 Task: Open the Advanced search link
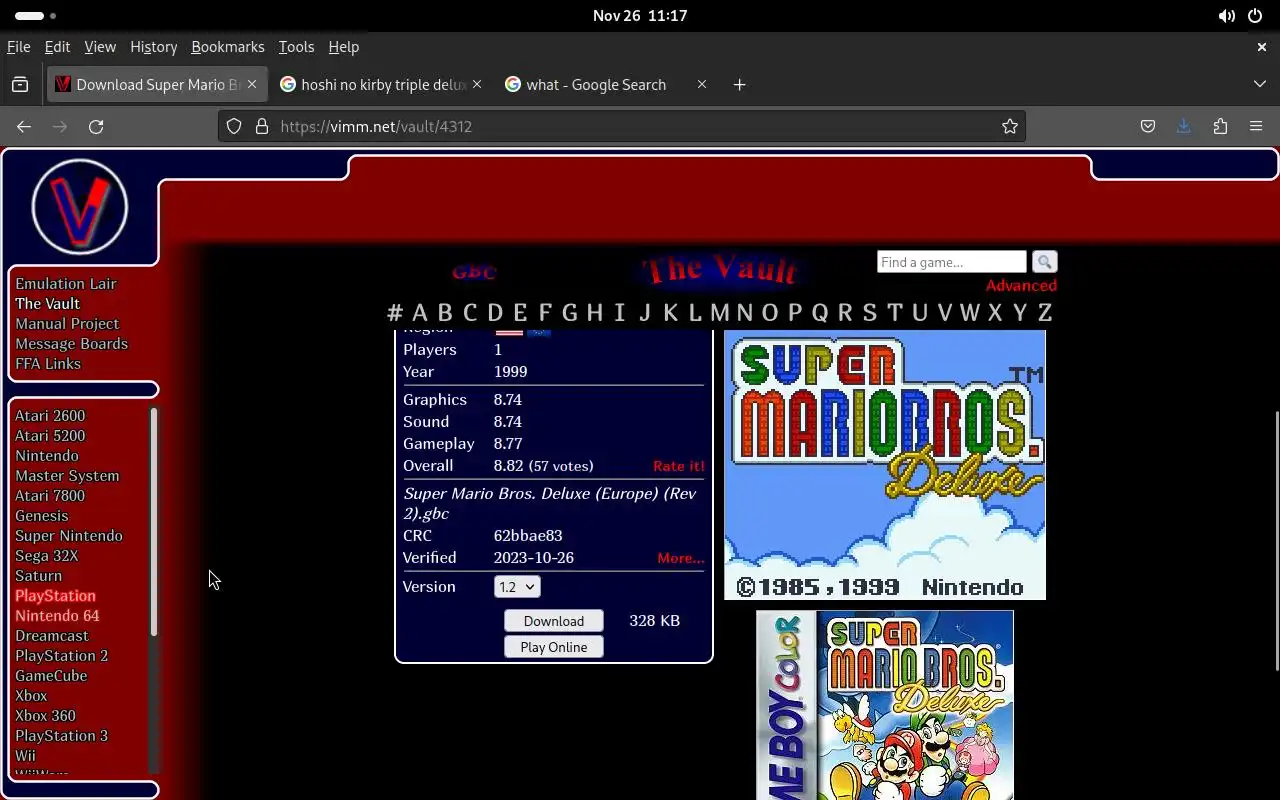click(1021, 286)
